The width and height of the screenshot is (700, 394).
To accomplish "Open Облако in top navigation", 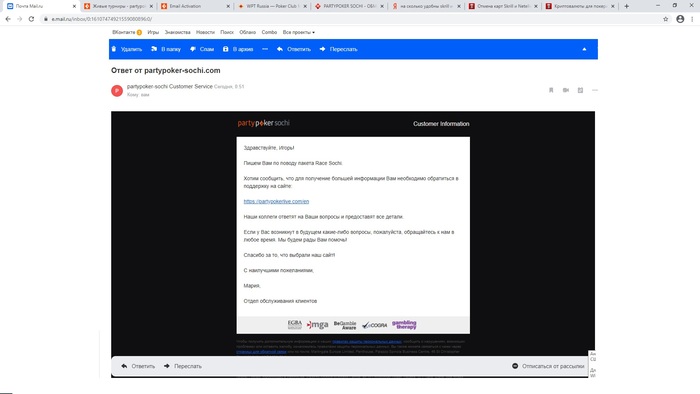I will click(247, 32).
